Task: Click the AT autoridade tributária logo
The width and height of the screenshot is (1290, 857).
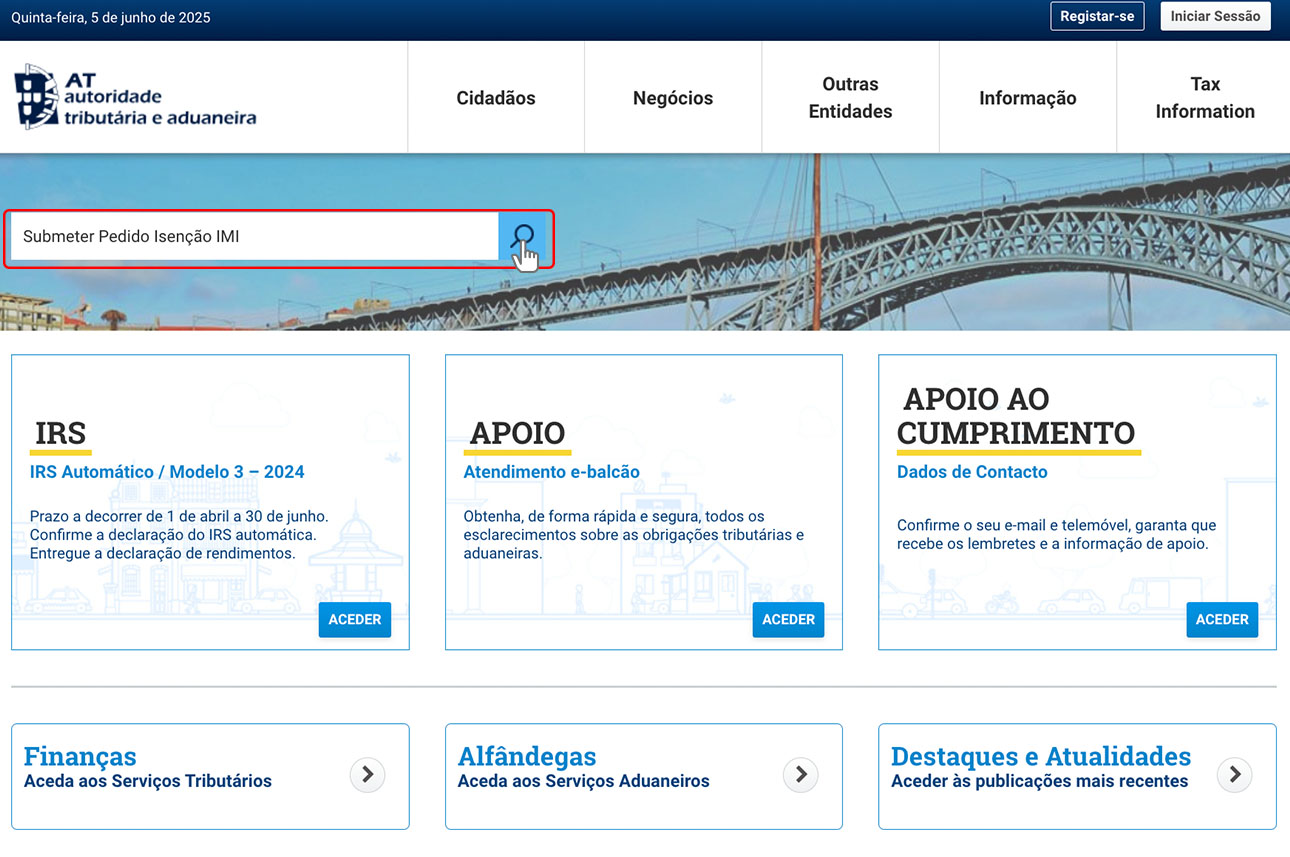Action: [135, 98]
